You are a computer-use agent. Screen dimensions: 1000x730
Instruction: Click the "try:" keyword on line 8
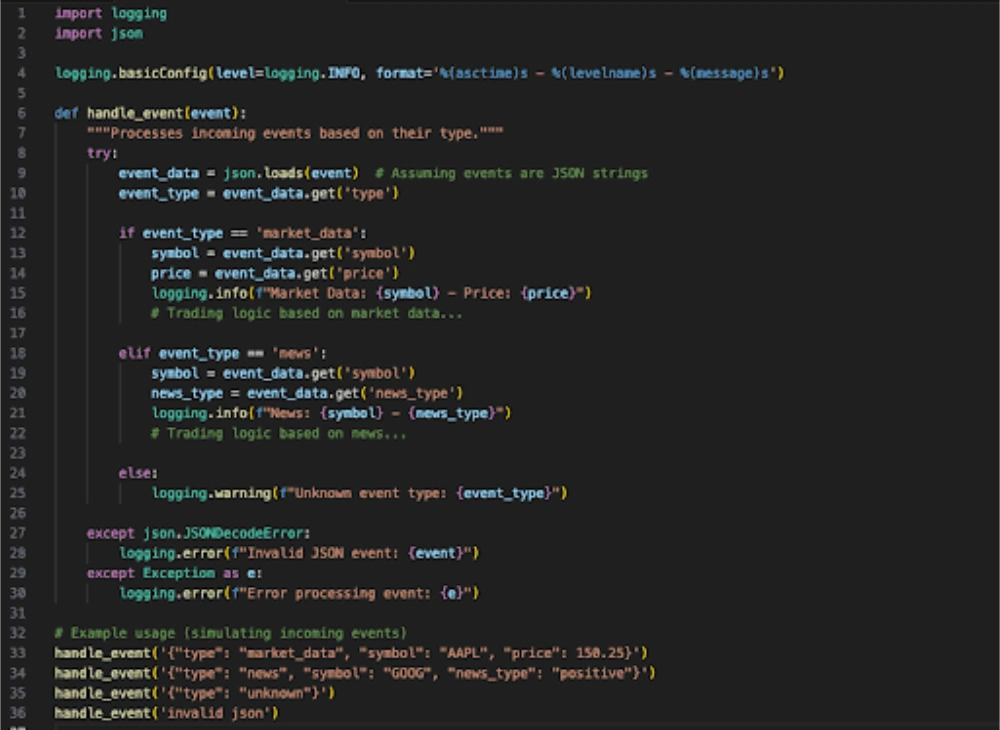(x=102, y=153)
